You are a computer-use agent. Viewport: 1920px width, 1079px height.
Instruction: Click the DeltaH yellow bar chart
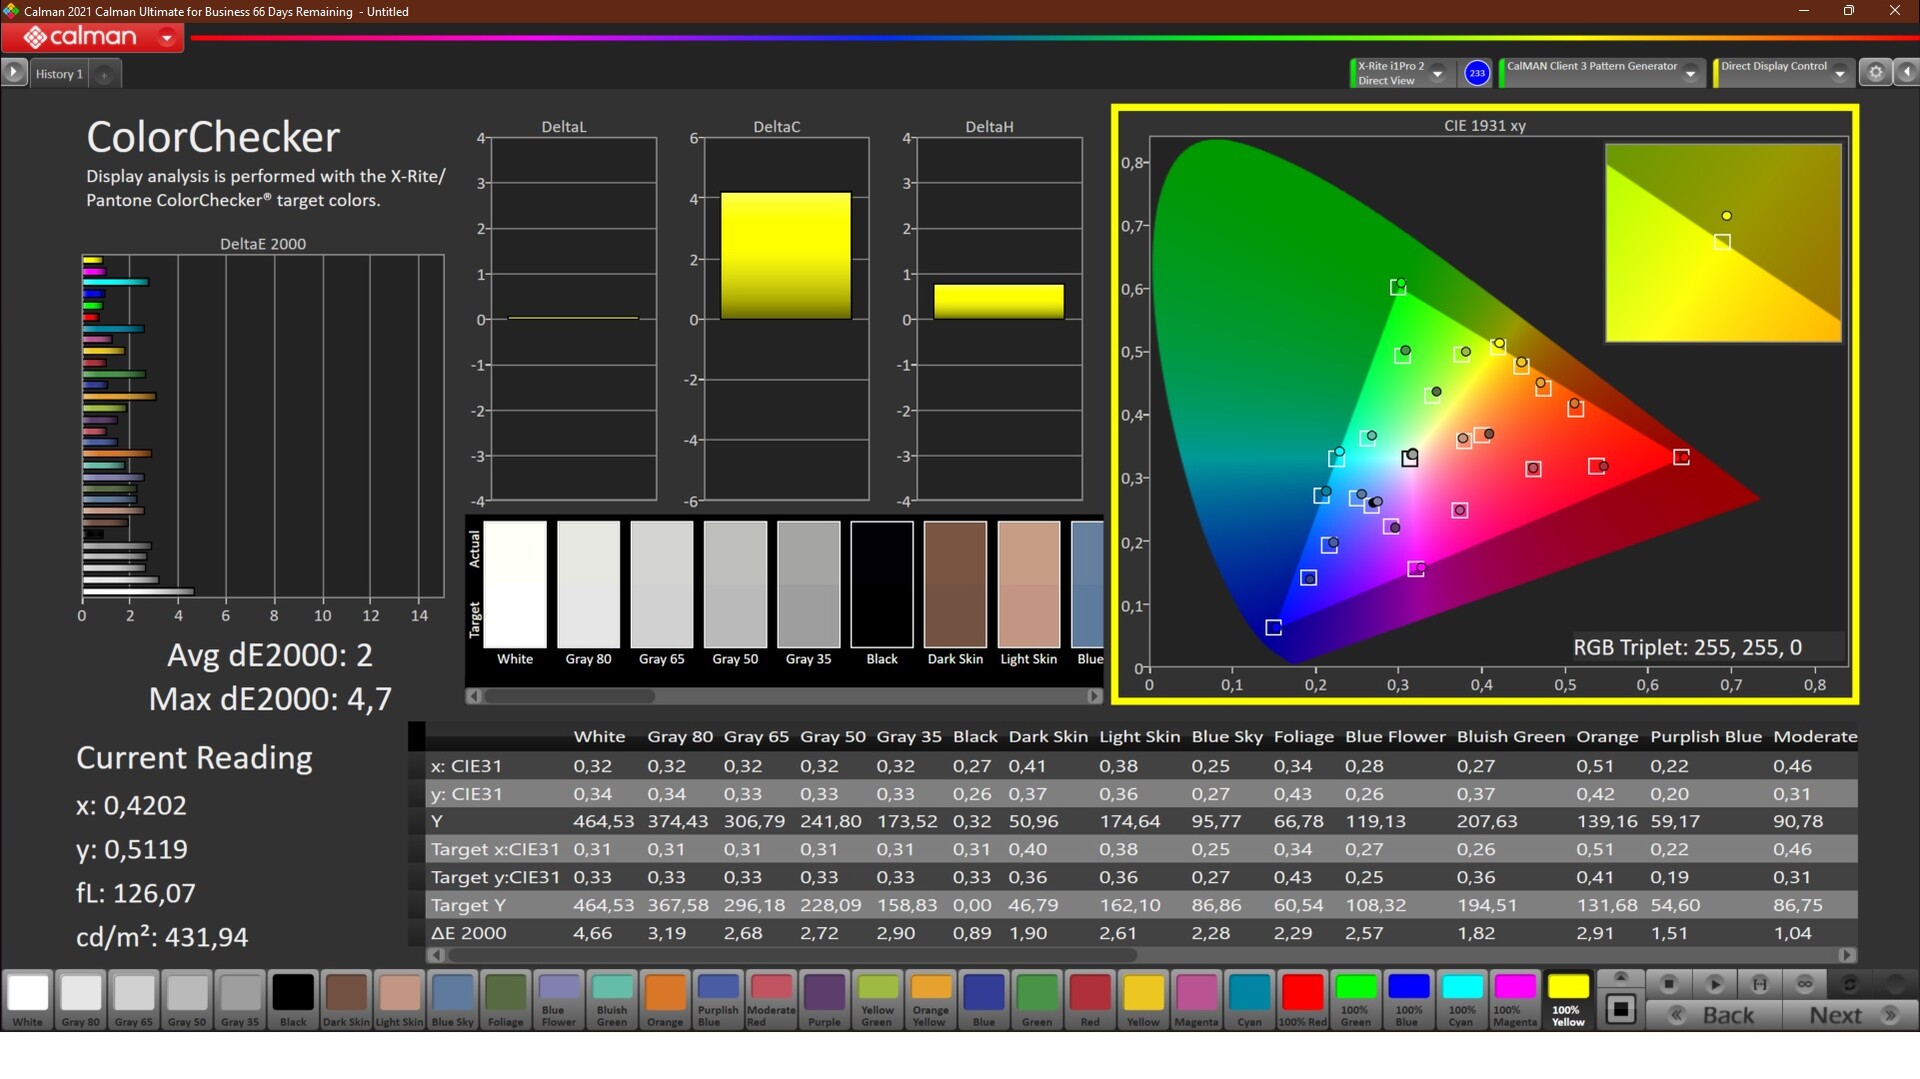[x=999, y=302]
